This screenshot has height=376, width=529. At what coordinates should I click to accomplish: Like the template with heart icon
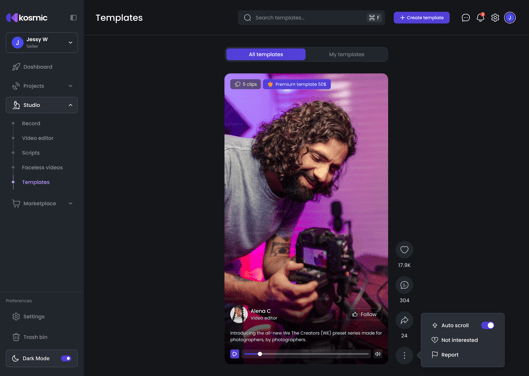click(x=404, y=250)
